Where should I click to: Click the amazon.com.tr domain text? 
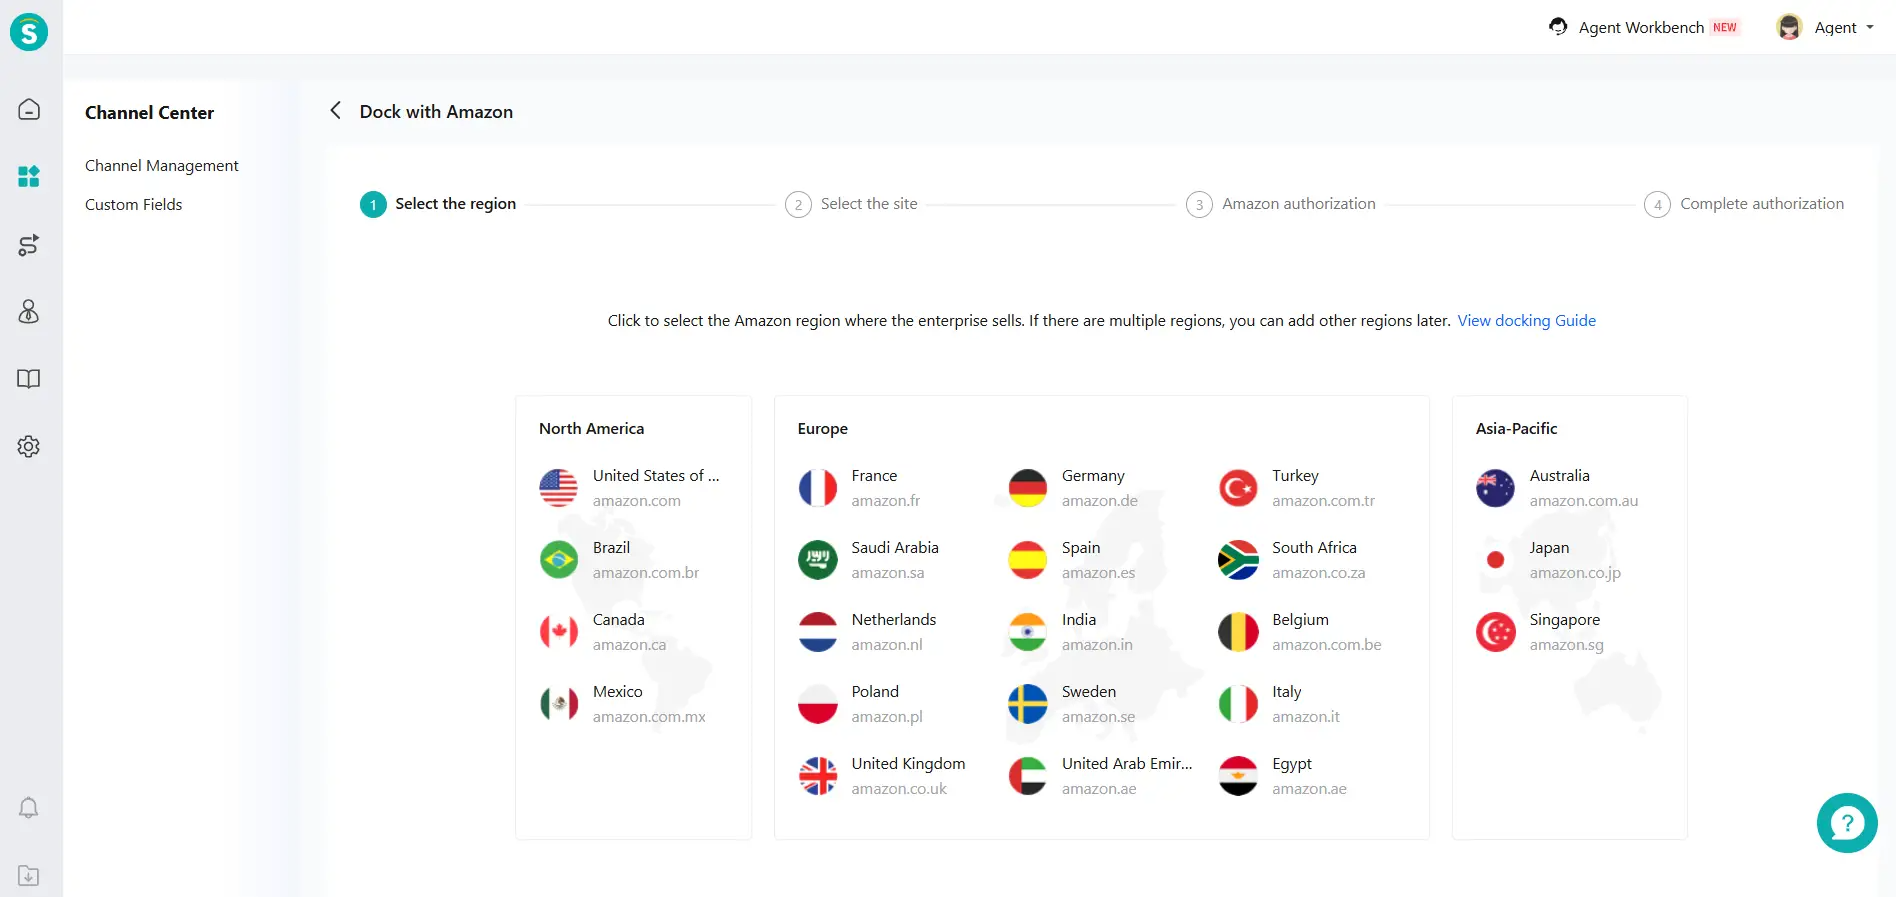tap(1324, 501)
